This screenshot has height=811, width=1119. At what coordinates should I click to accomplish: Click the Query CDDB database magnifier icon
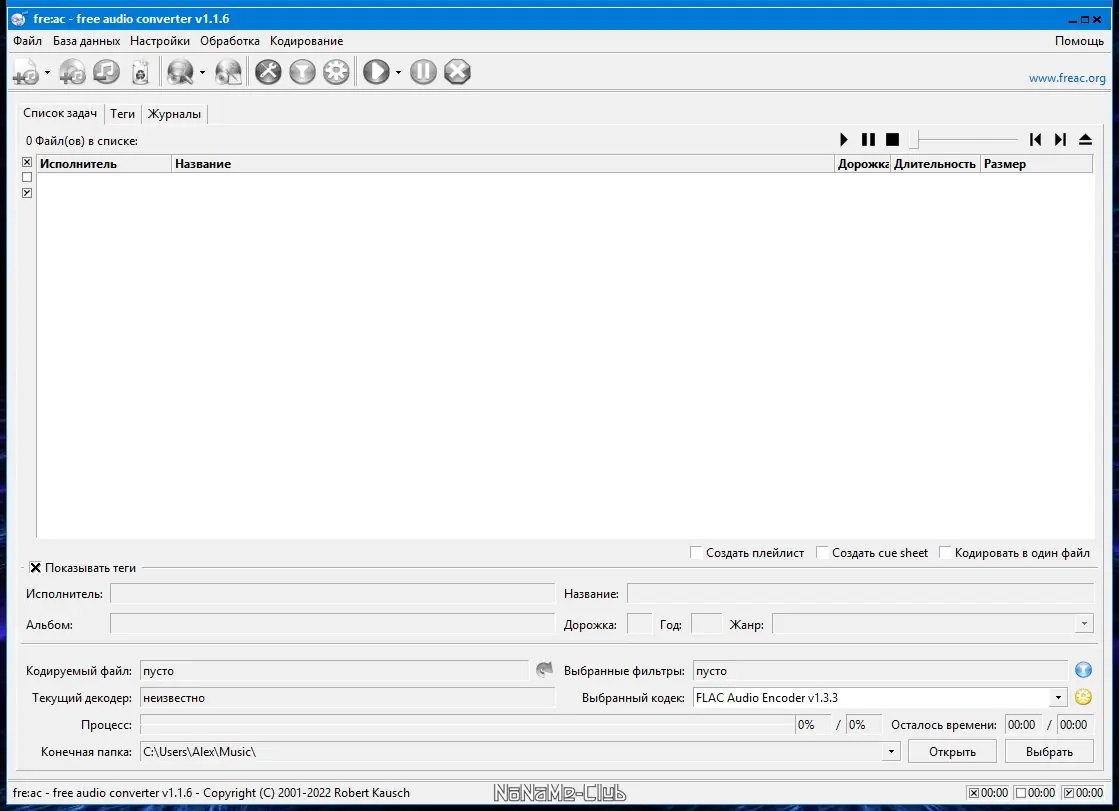(180, 72)
